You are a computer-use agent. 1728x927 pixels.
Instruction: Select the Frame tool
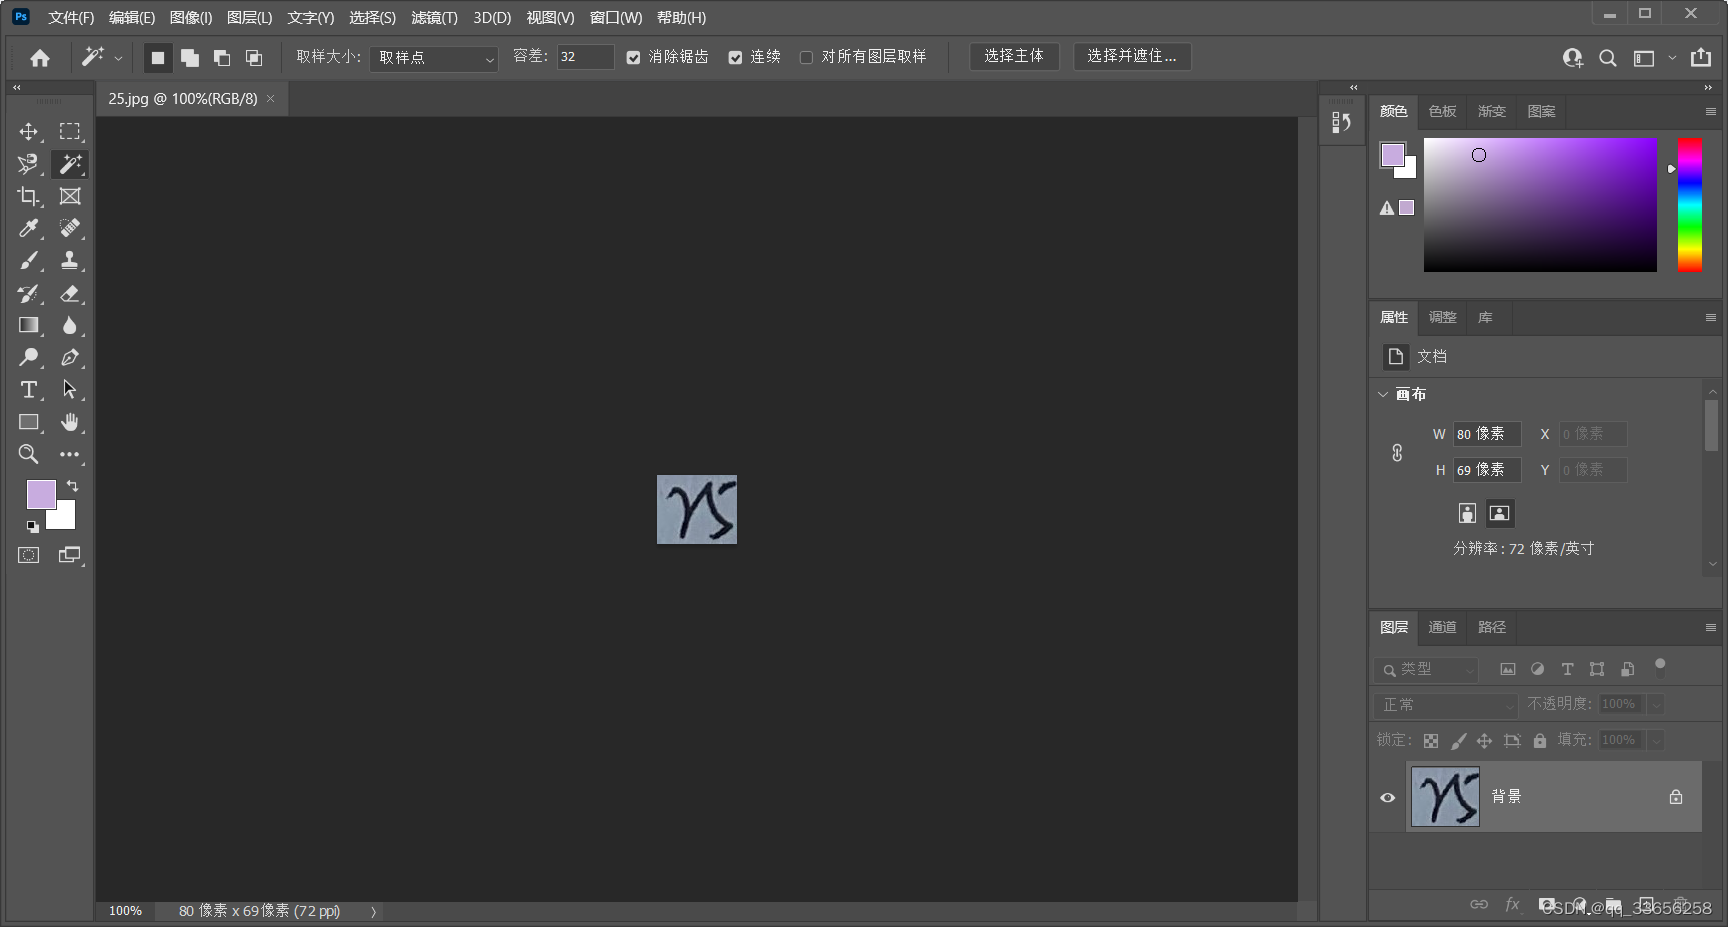(x=69, y=196)
